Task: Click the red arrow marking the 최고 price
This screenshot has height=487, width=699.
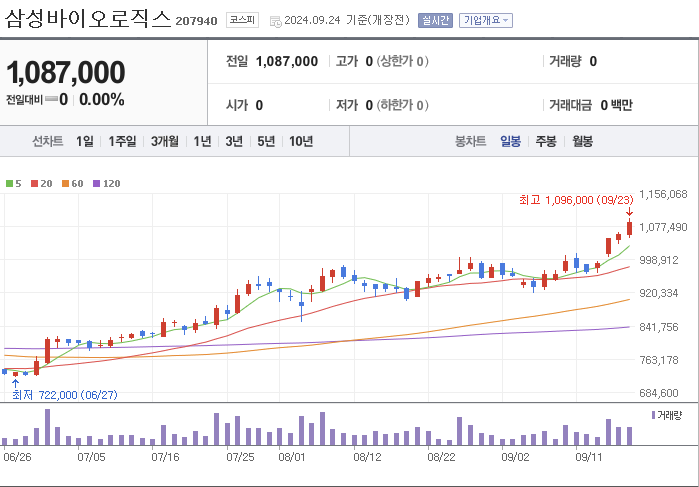Action: pos(629,211)
